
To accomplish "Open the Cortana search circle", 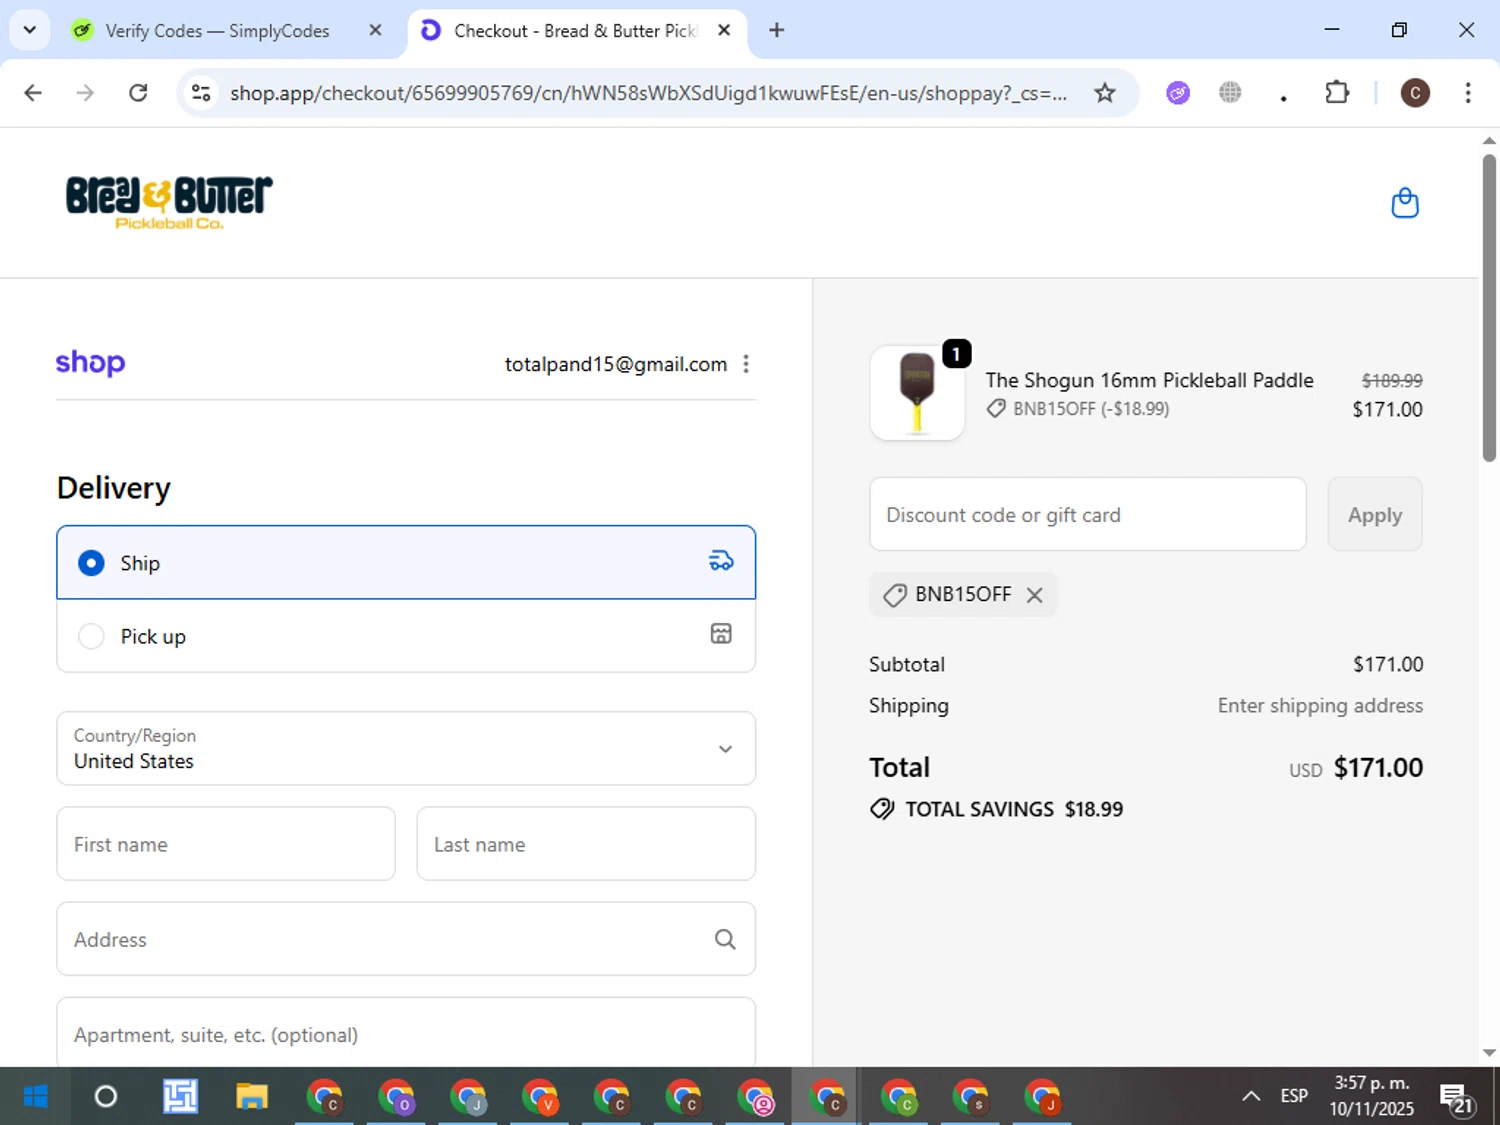I will pyautogui.click(x=105, y=1097).
